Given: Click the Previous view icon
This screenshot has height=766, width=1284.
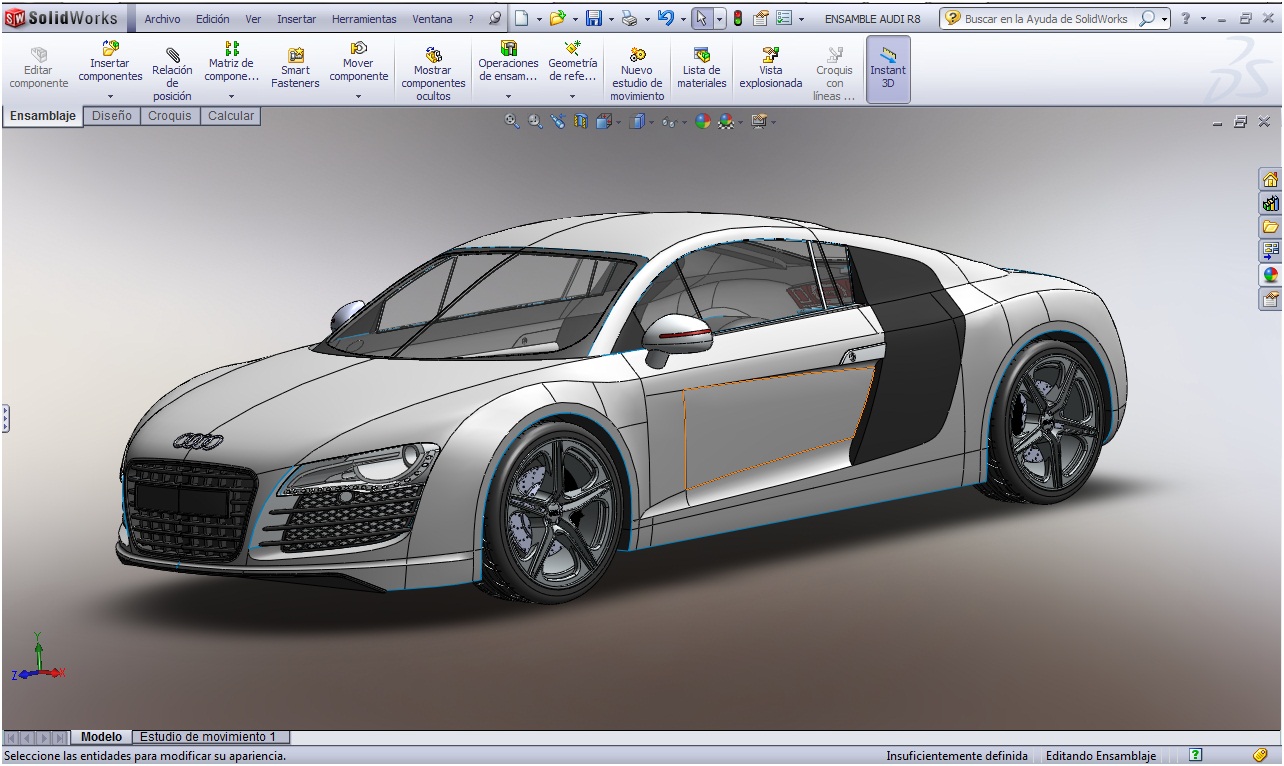Looking at the screenshot, I should (558, 121).
